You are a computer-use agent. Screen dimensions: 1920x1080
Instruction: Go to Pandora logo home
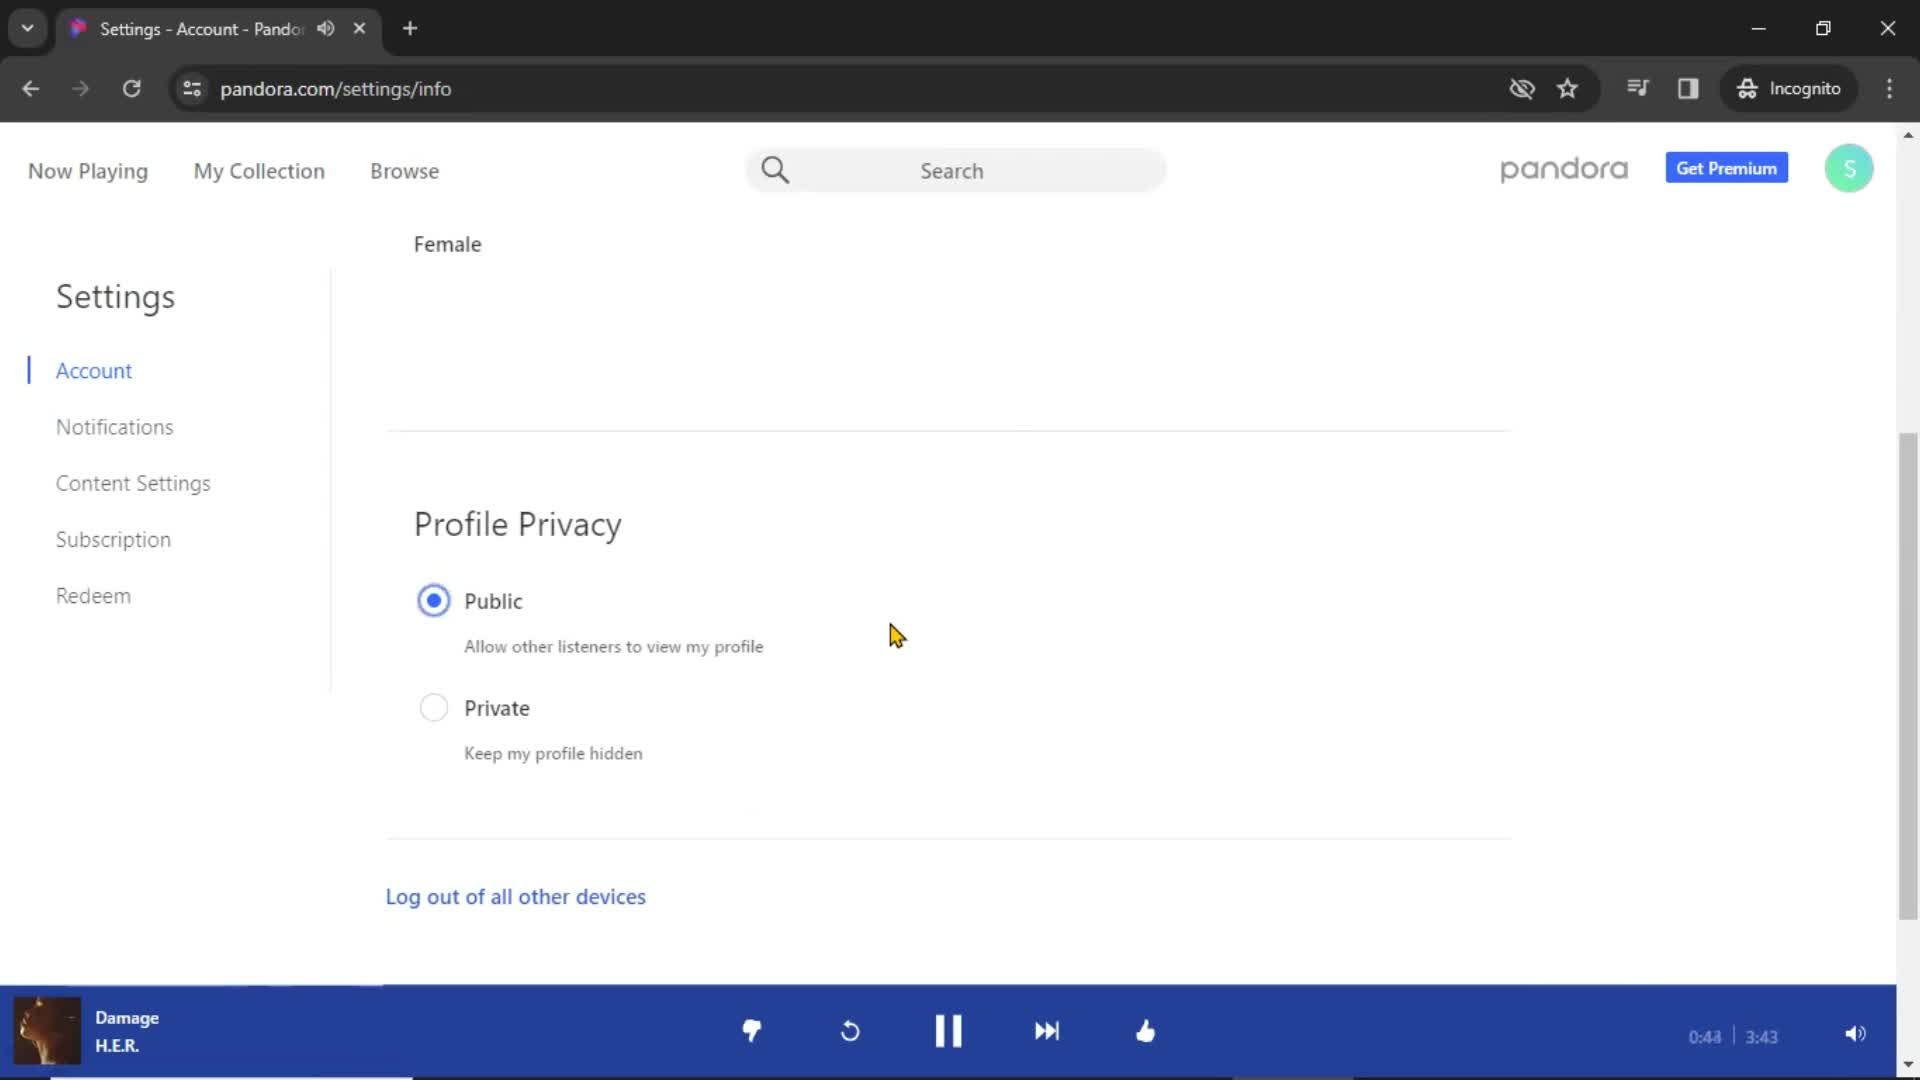pyautogui.click(x=1564, y=169)
